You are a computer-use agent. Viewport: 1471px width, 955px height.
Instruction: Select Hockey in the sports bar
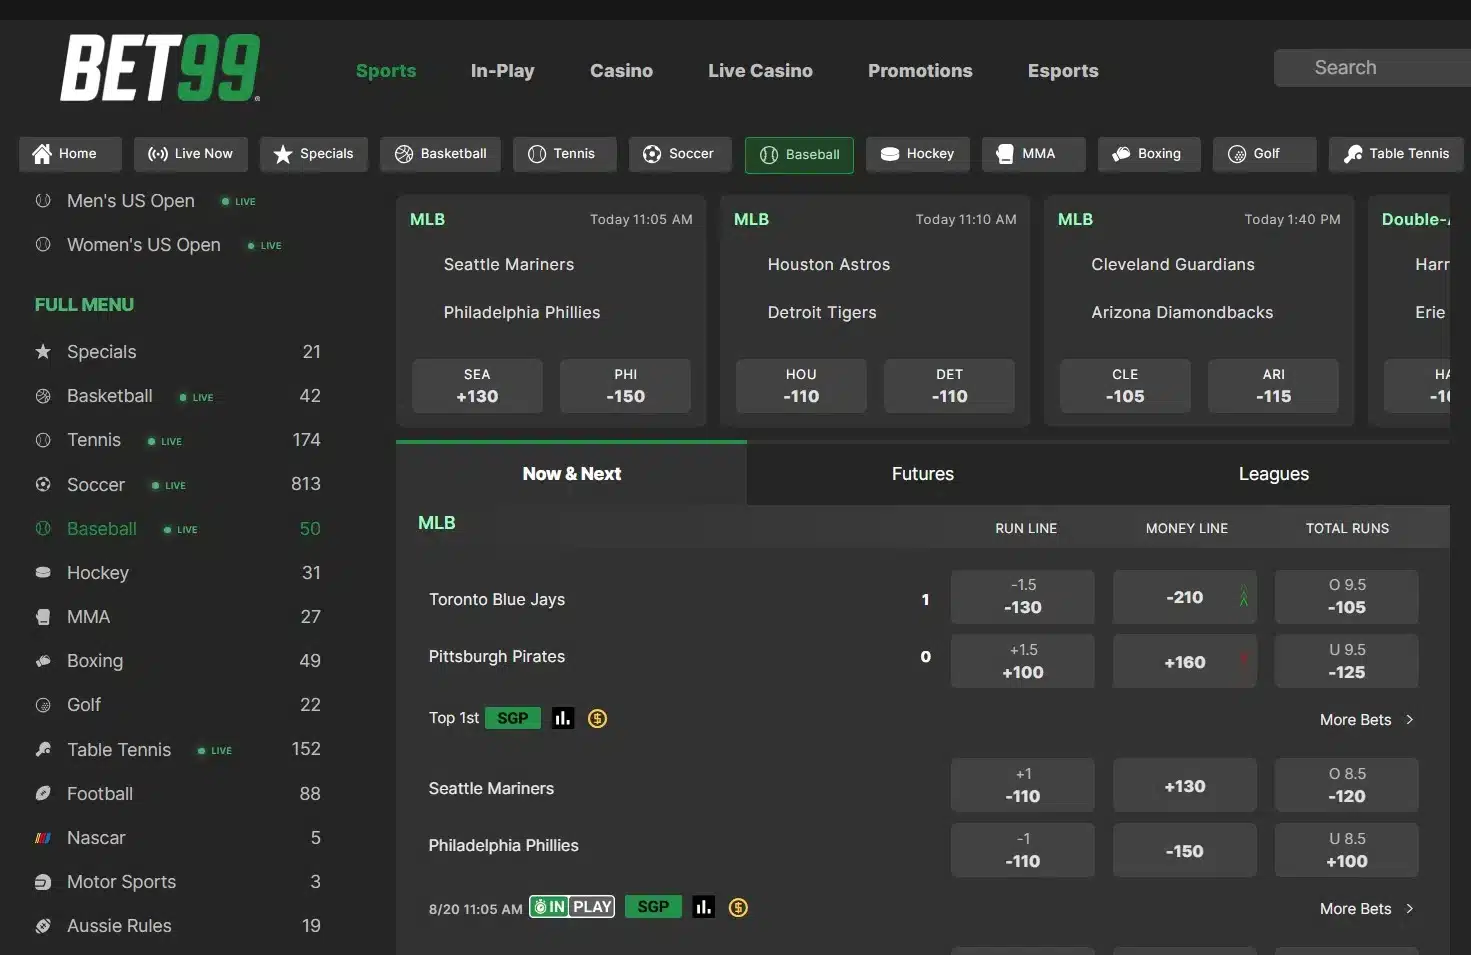(x=918, y=154)
